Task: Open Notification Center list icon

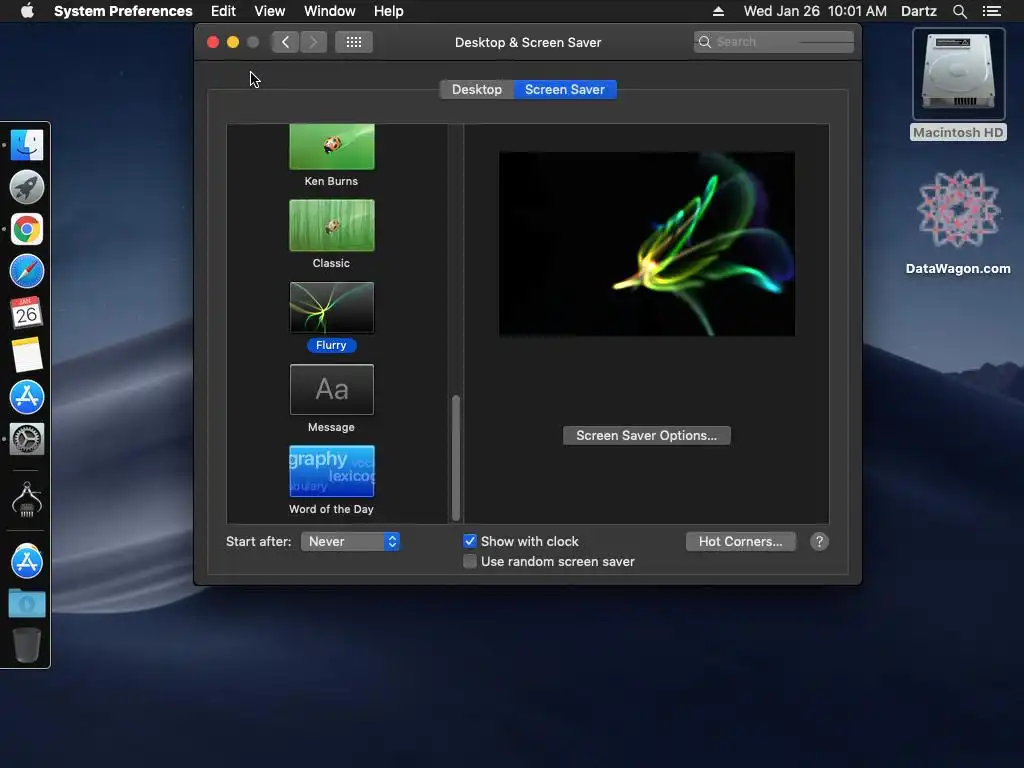Action: (991, 11)
